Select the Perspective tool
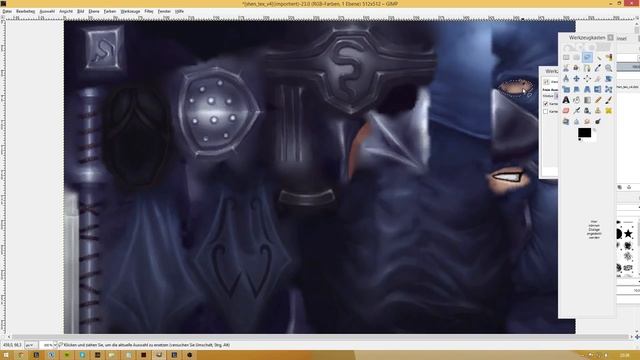The height and width of the screenshot is (360, 640). pyautogui.click(x=587, y=89)
